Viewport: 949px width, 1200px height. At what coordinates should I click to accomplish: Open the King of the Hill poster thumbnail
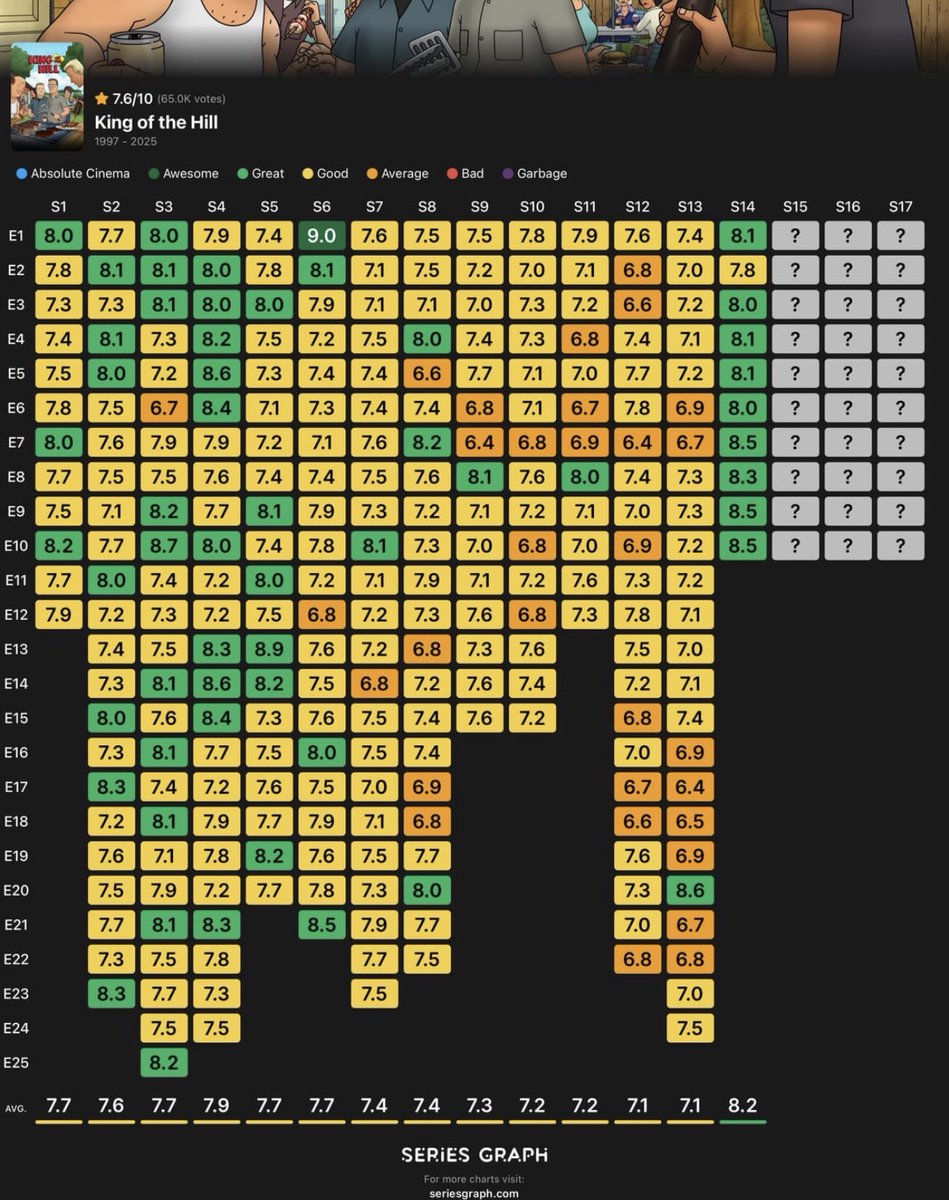(47, 95)
